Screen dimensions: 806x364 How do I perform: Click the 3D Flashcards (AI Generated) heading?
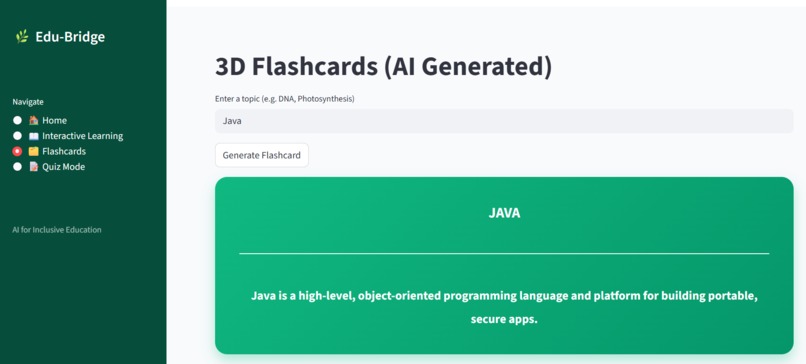tap(383, 67)
